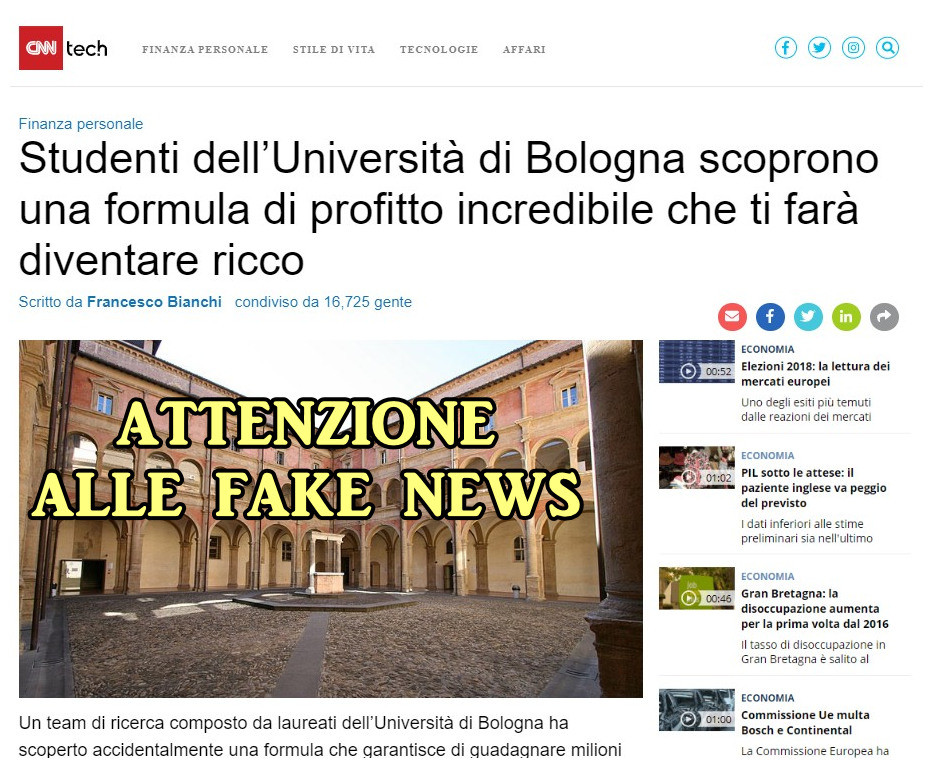Play the PIL sotto le attese video
The width and height of the screenshot is (929, 764).
coord(697,468)
